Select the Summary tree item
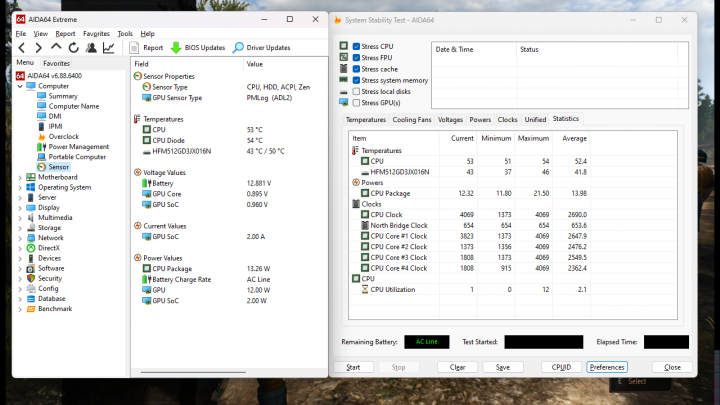Image resolution: width=720 pixels, height=405 pixels. pyautogui.click(x=63, y=96)
